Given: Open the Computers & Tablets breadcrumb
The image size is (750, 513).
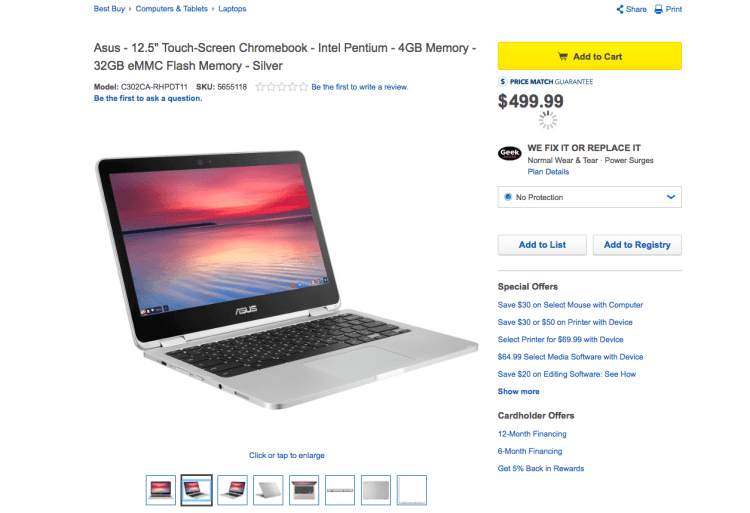Looking at the screenshot, I should (172, 9).
